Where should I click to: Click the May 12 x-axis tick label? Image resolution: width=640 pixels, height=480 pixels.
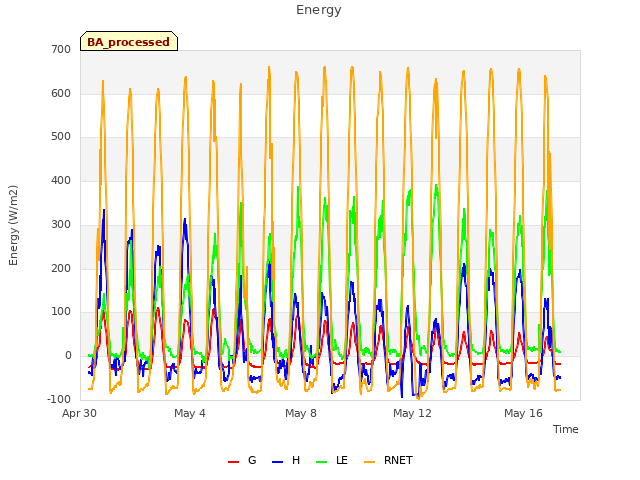pyautogui.click(x=412, y=413)
